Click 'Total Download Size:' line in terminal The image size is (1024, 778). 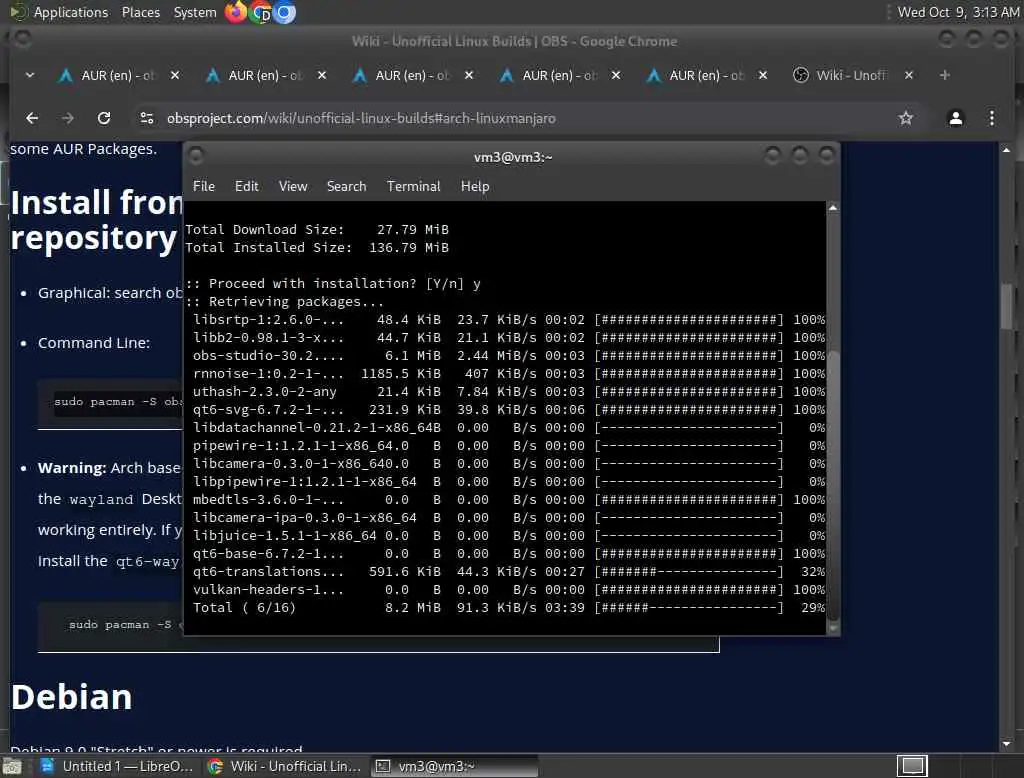(317, 229)
